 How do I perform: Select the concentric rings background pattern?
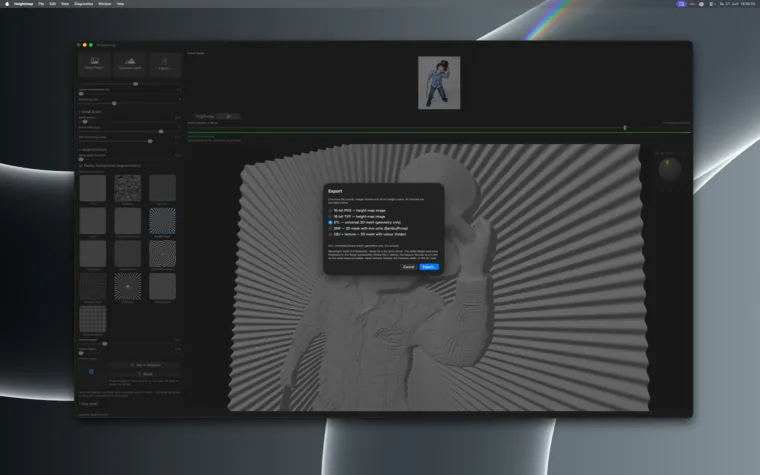pos(162,253)
